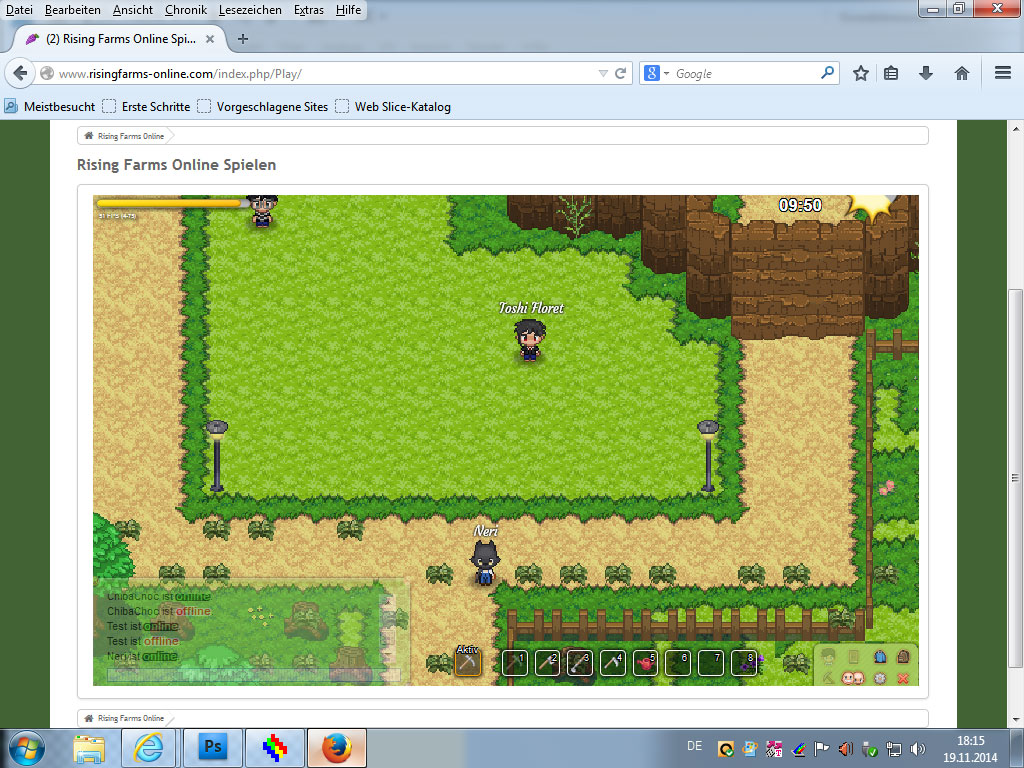Viewport: 1024px width, 768px height.
Task: Select hotbar slot 1 tool
Action: pyautogui.click(x=514, y=663)
